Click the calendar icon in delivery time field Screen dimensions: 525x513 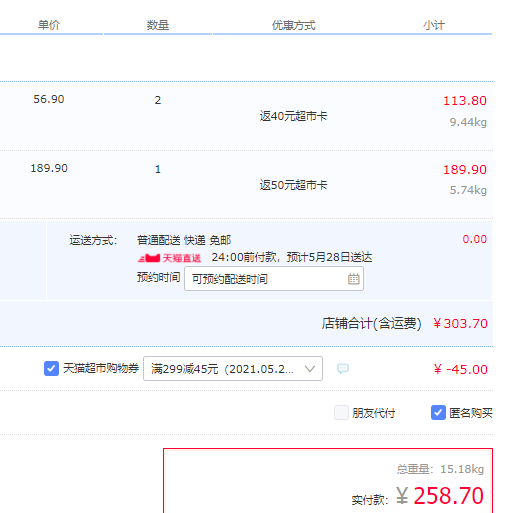[x=353, y=279]
